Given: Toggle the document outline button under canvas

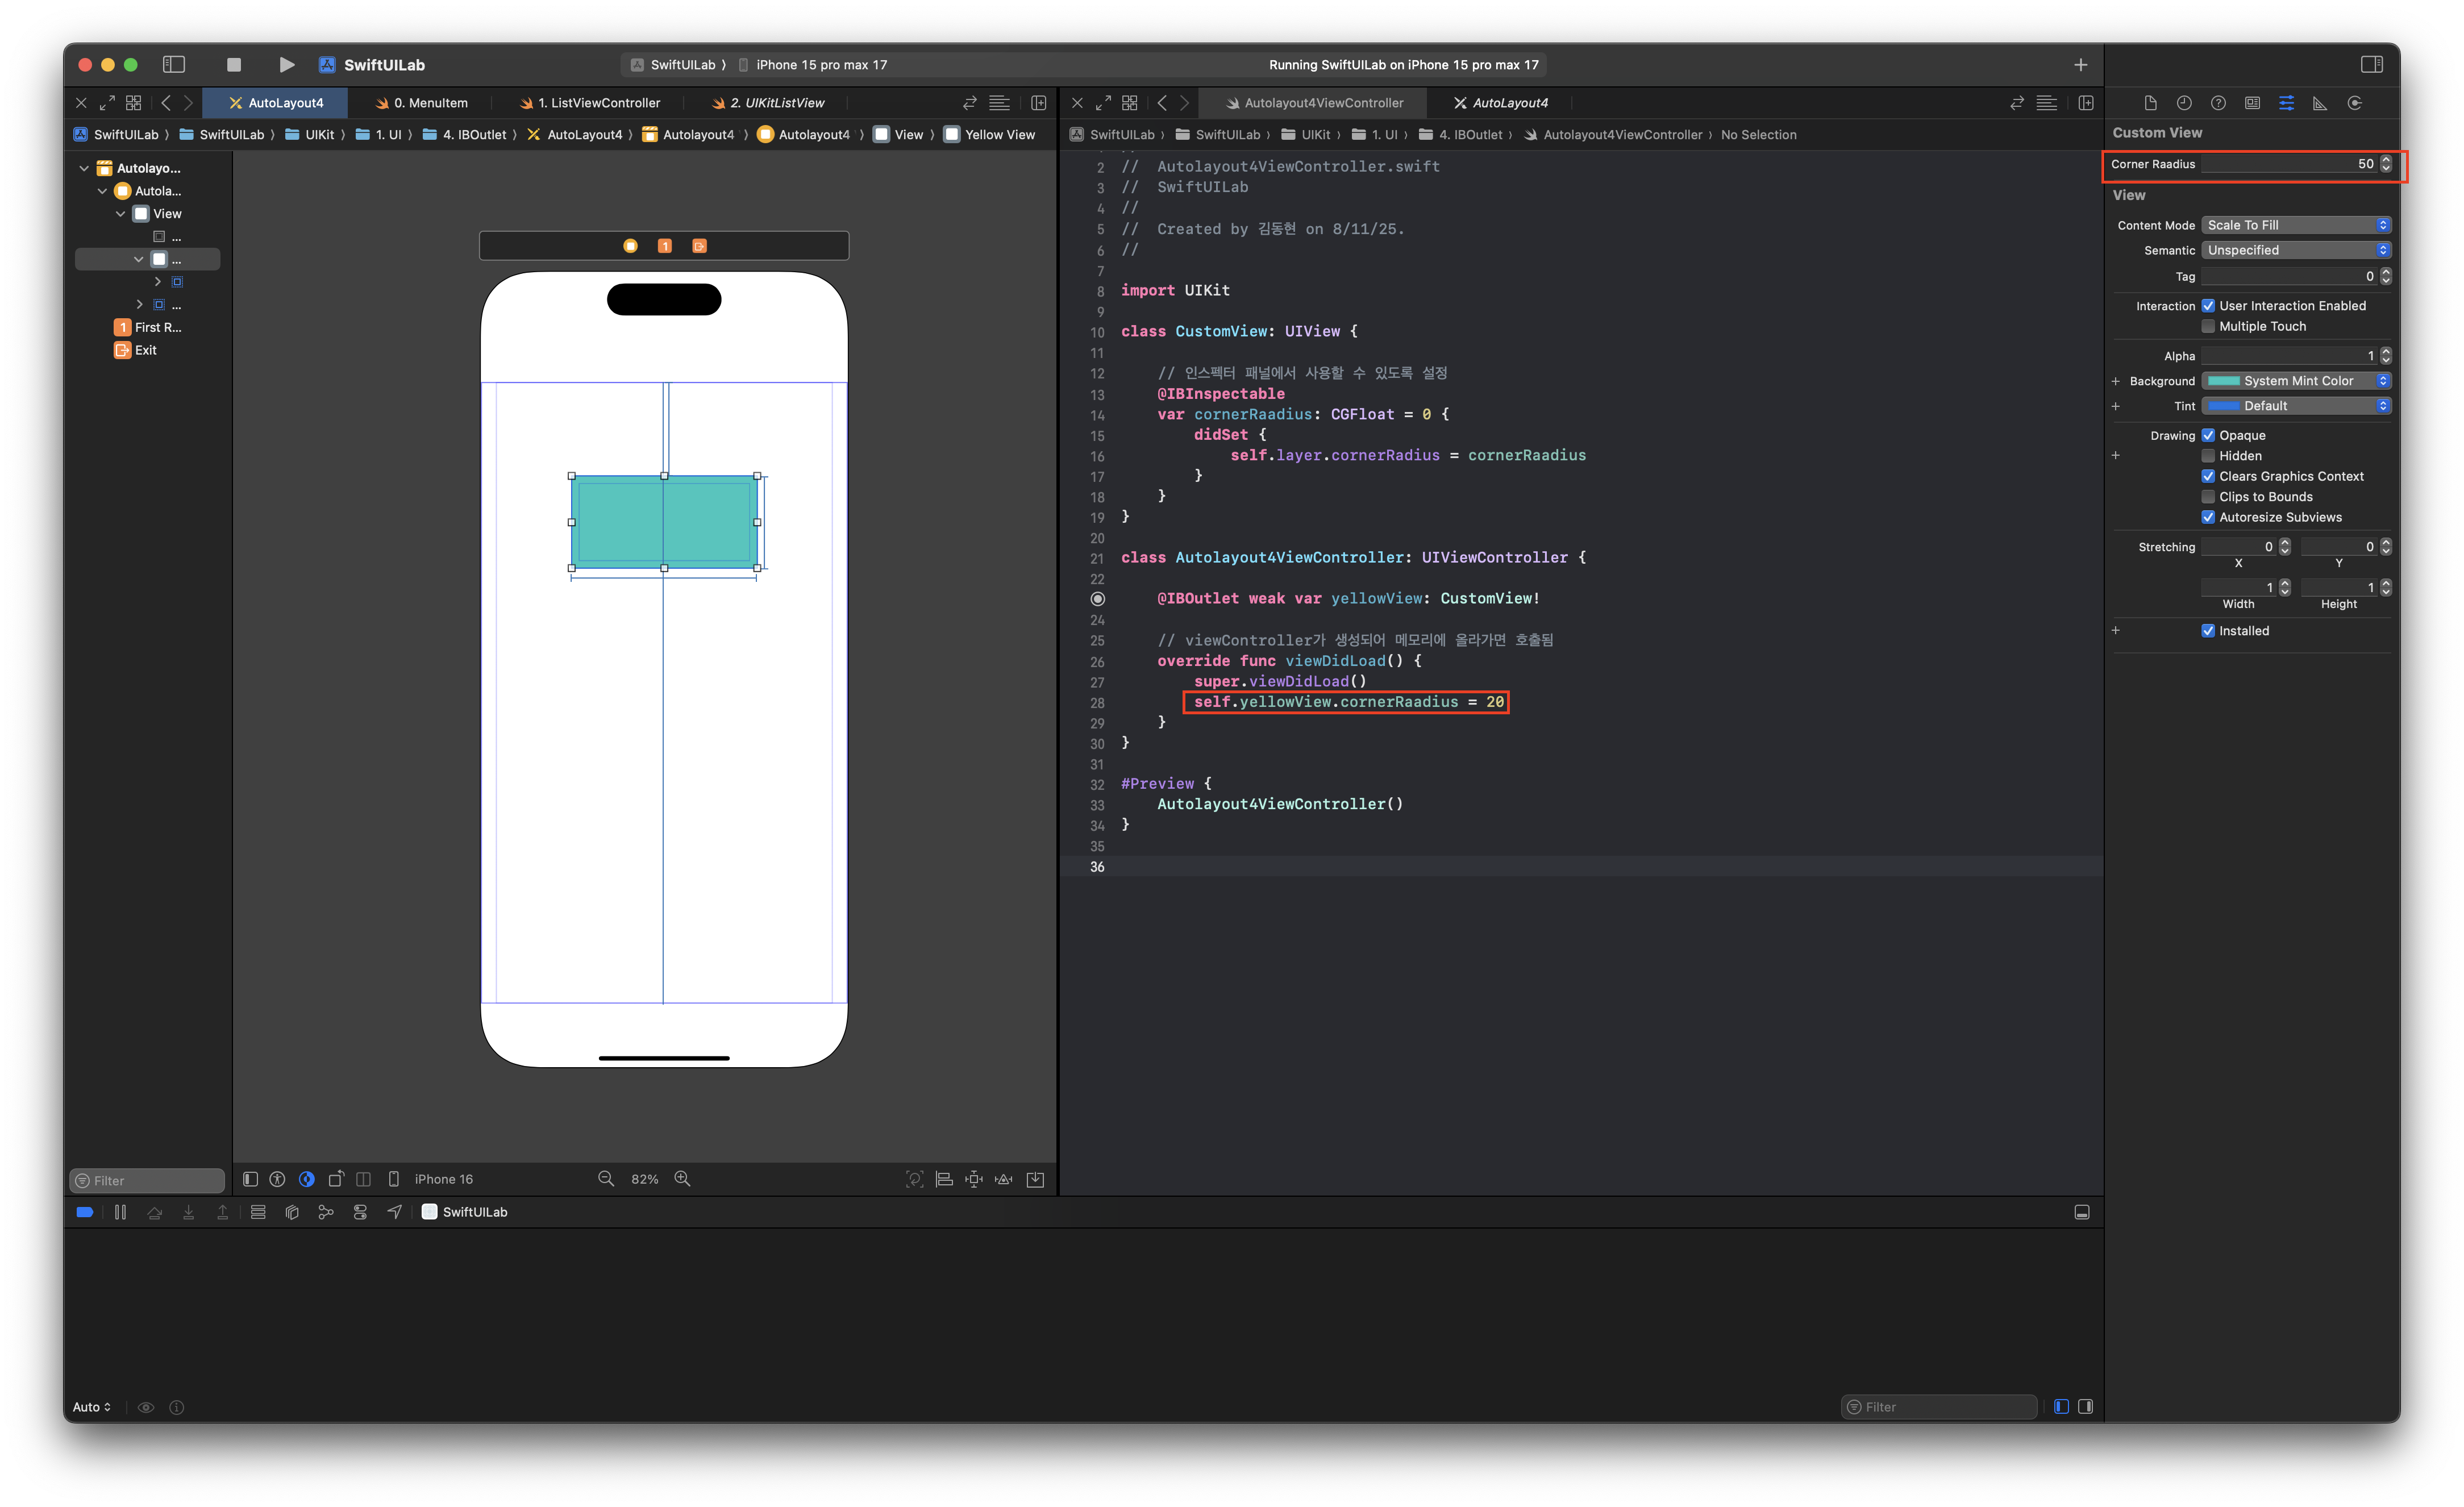Looking at the screenshot, I should [x=250, y=1179].
